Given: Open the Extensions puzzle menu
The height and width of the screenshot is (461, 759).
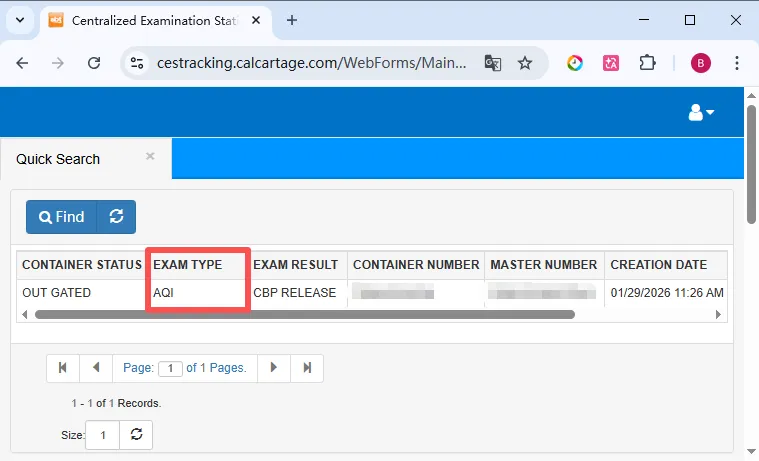Looking at the screenshot, I should click(647, 63).
